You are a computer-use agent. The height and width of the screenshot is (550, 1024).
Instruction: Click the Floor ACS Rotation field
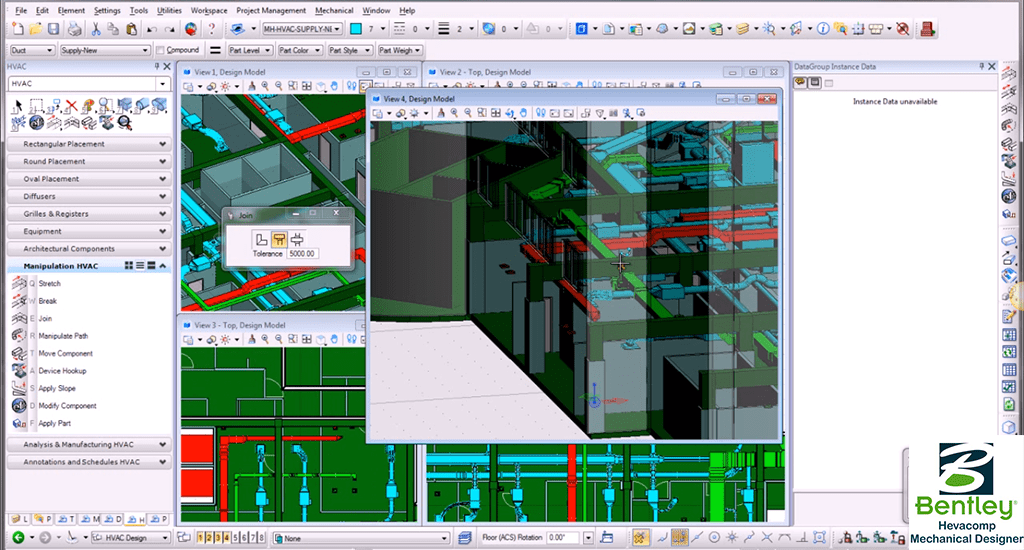tap(564, 538)
